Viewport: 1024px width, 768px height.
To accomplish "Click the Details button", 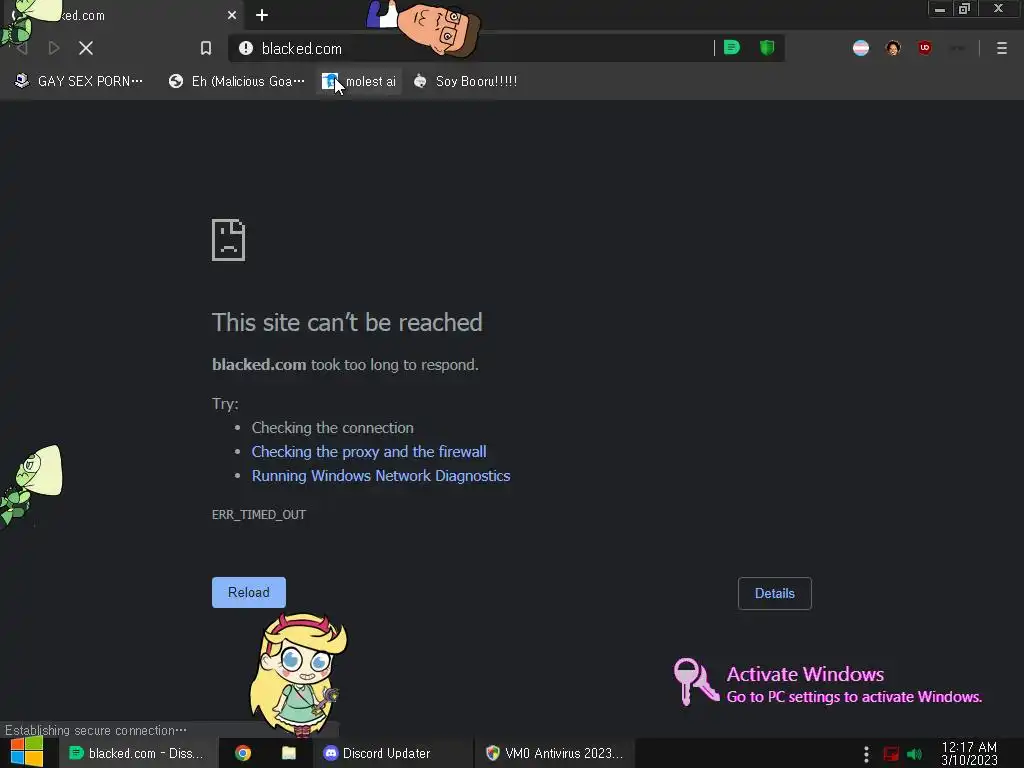I will [x=775, y=594].
